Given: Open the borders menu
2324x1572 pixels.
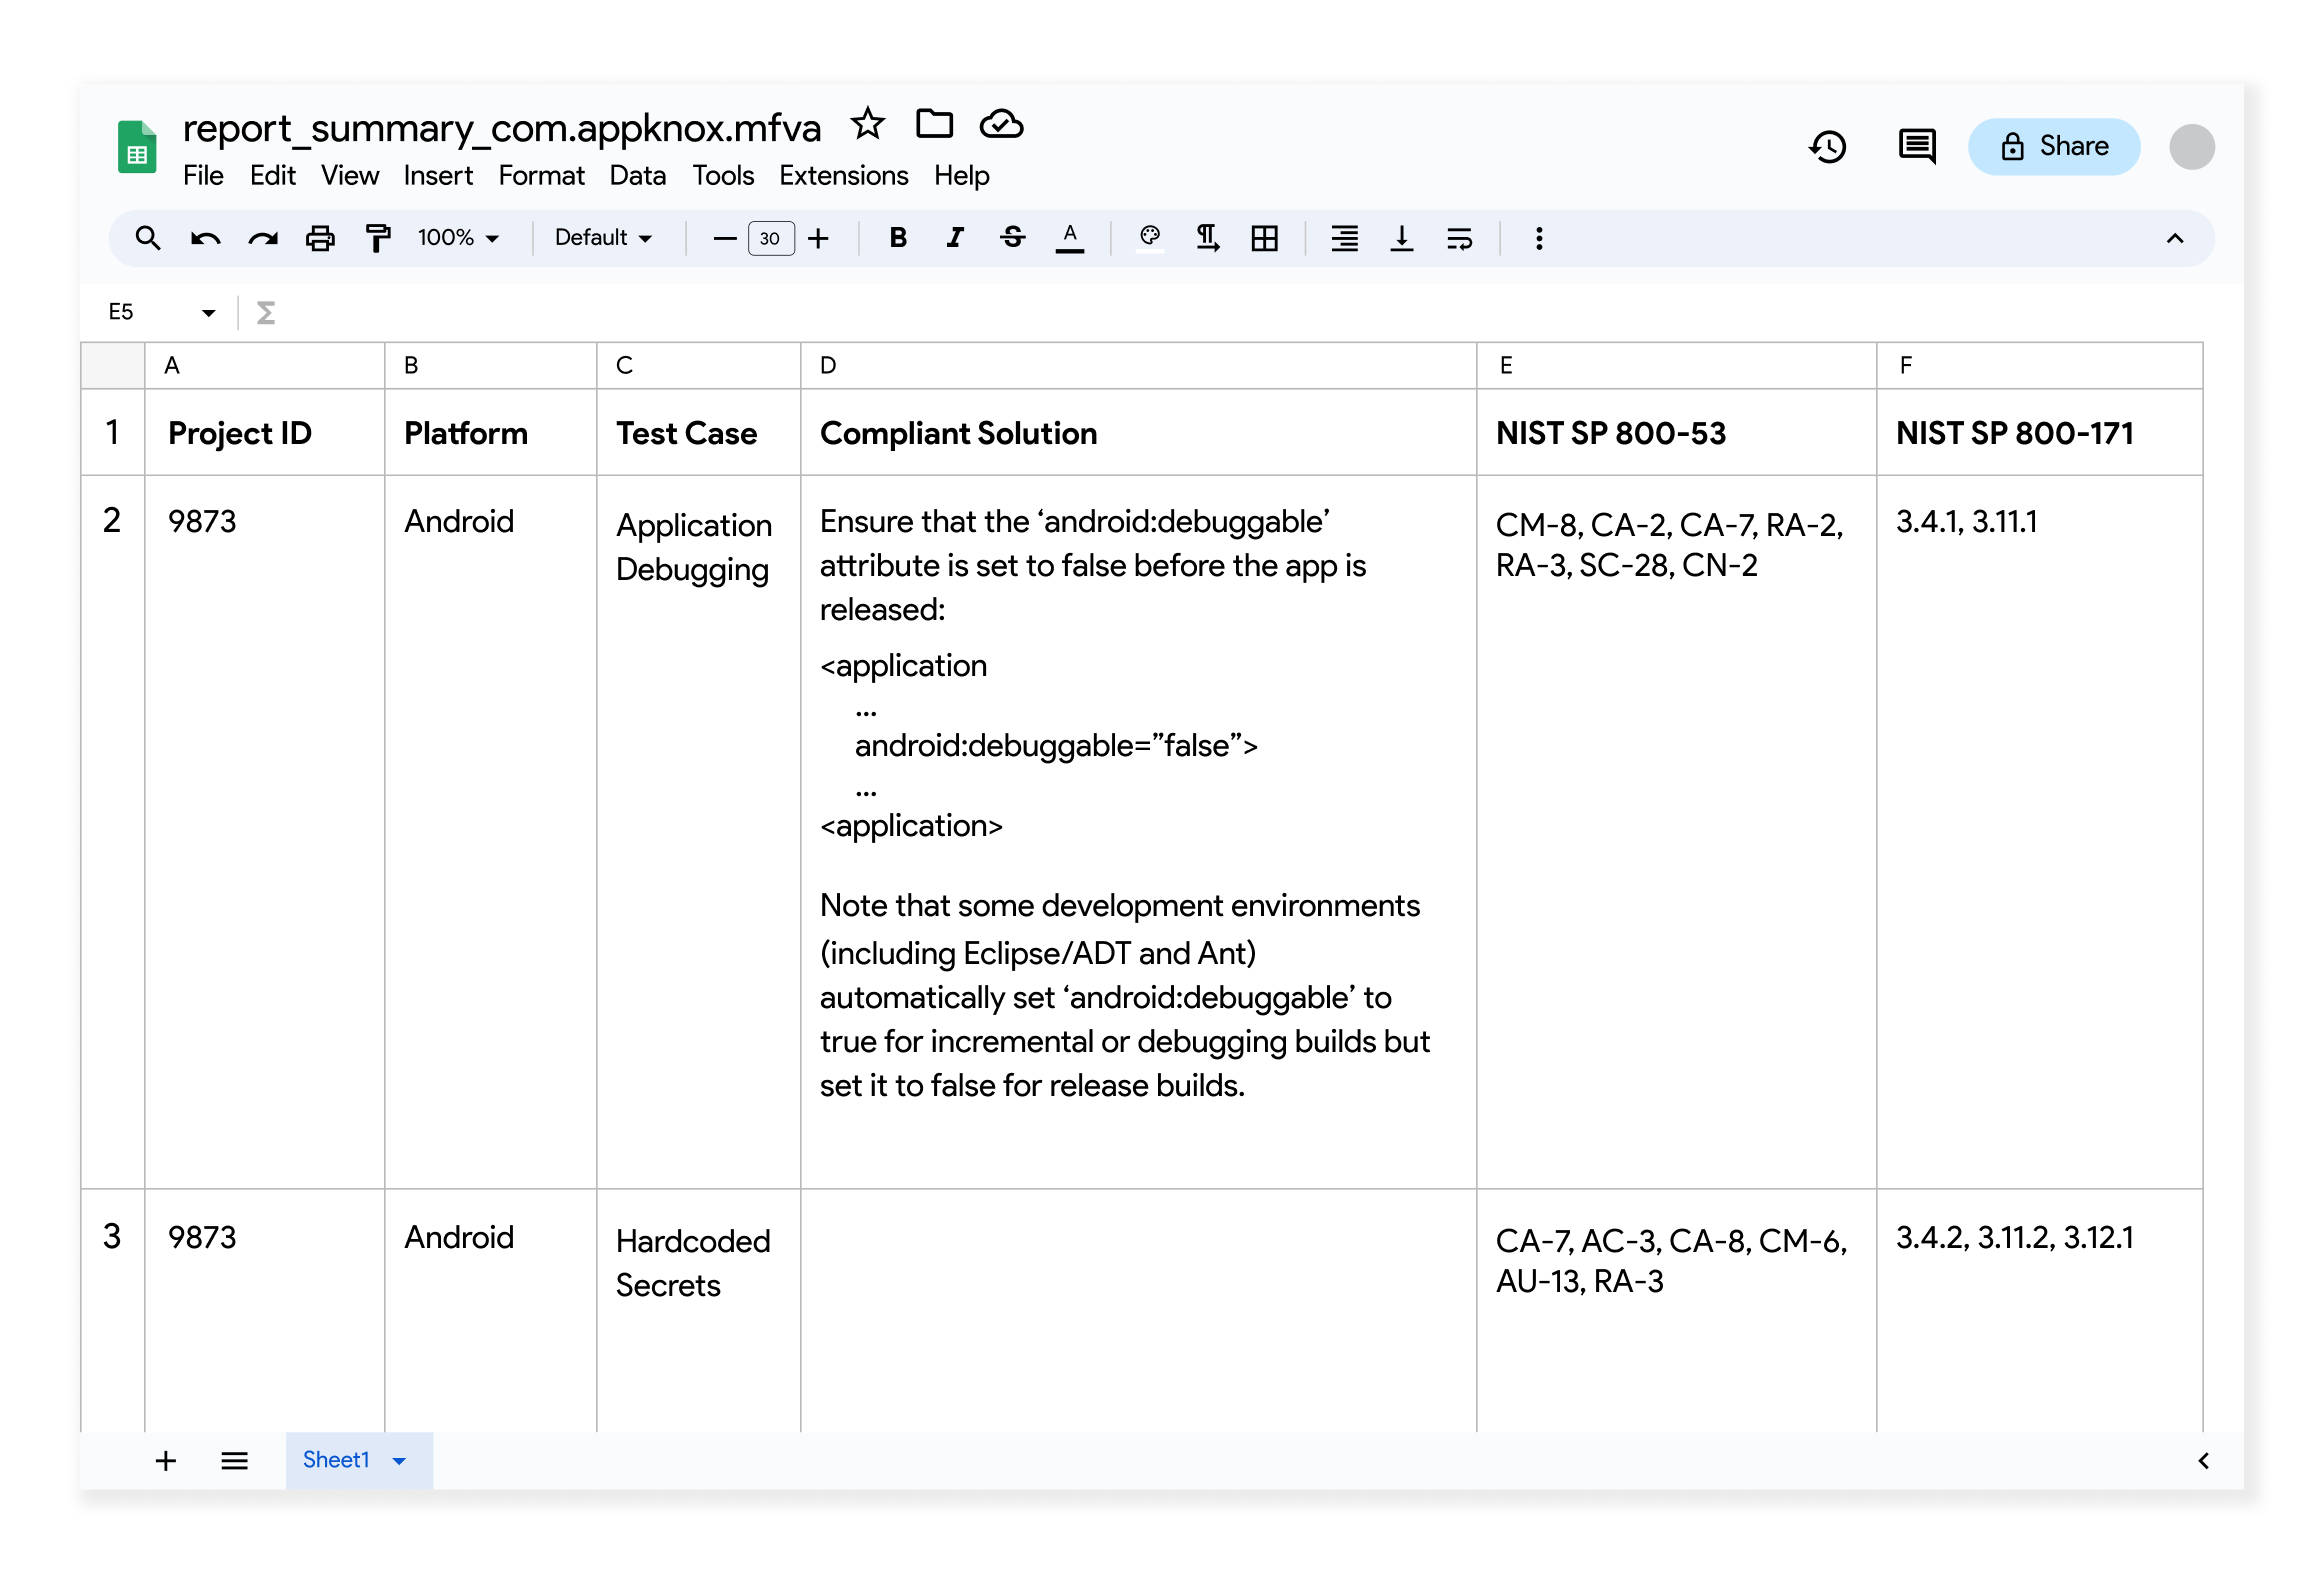Looking at the screenshot, I should tap(1264, 237).
